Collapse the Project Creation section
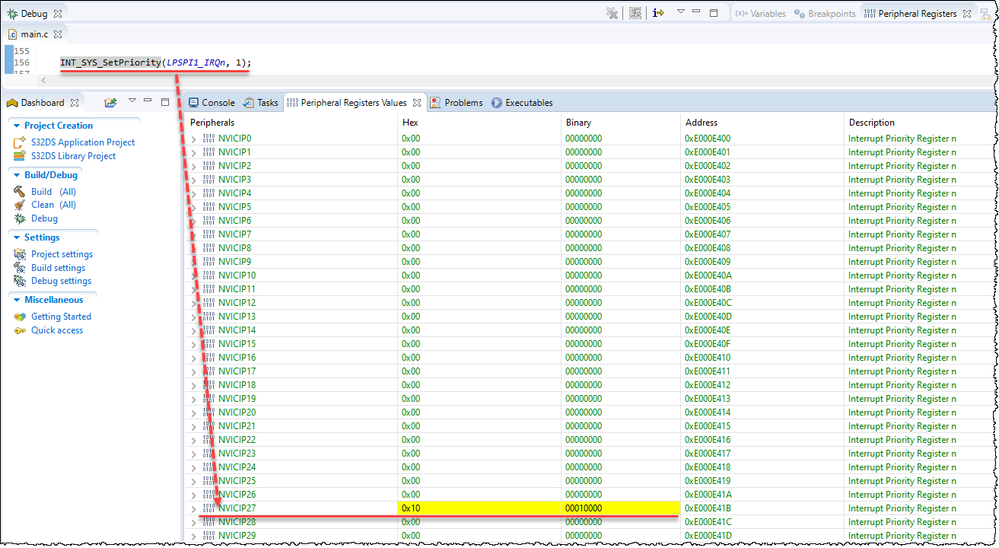 pos(17,126)
